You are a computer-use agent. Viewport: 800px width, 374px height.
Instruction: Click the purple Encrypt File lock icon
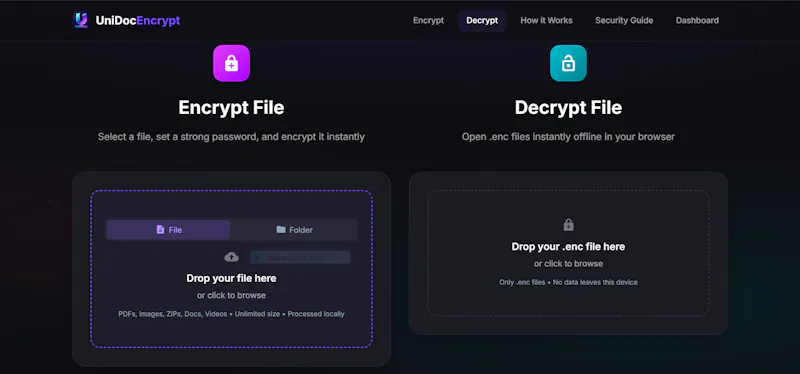231,63
